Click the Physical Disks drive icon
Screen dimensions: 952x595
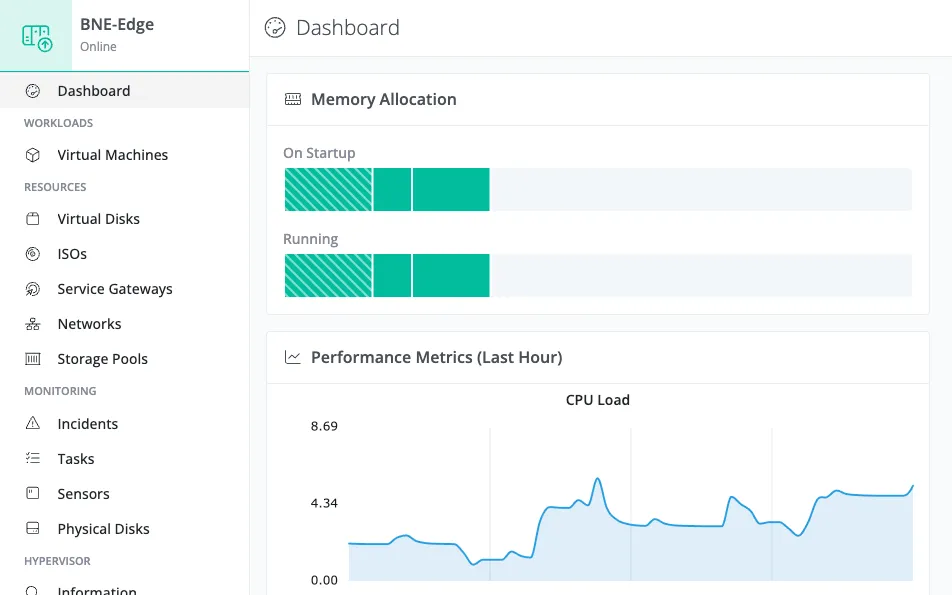point(33,528)
